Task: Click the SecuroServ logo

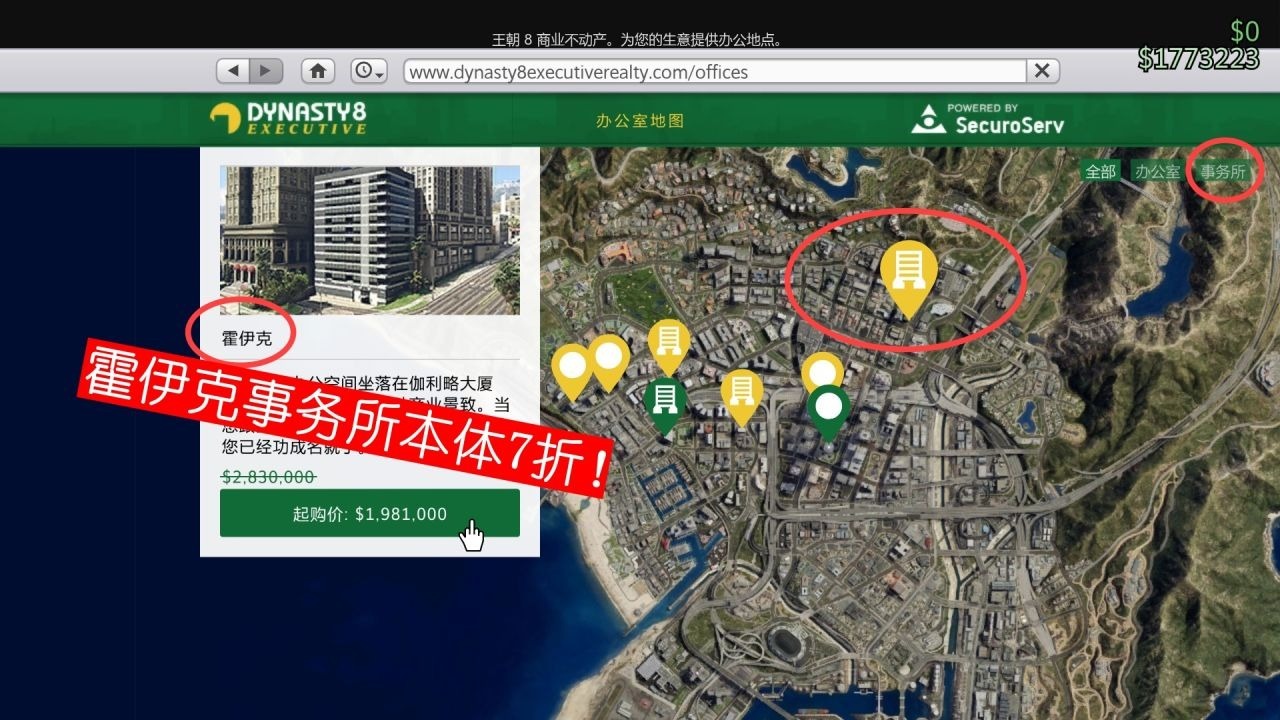Action: 988,119
